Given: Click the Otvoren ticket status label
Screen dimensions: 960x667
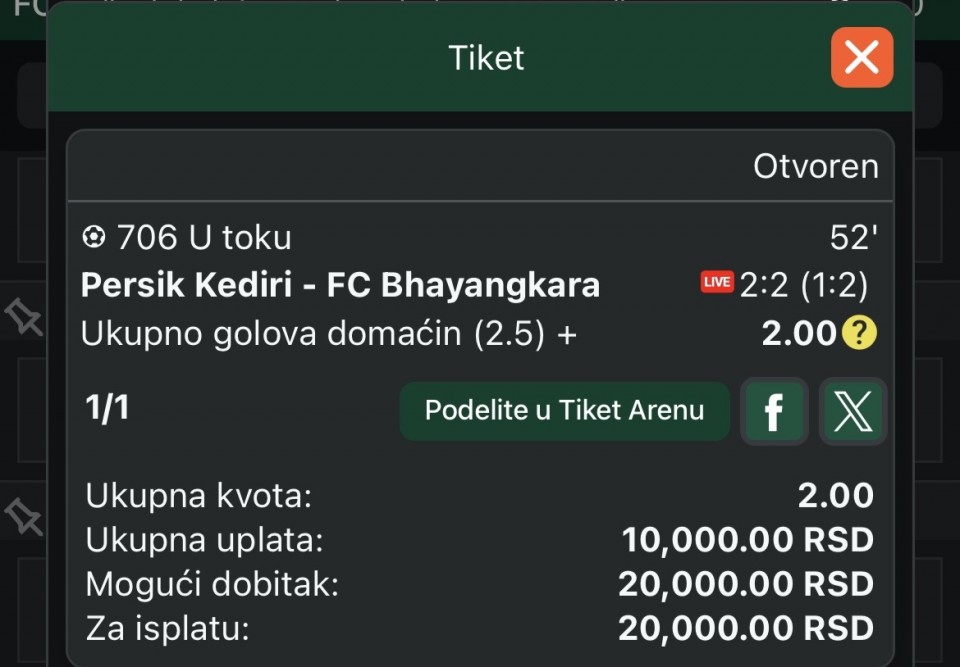Looking at the screenshot, I should click(x=815, y=166).
